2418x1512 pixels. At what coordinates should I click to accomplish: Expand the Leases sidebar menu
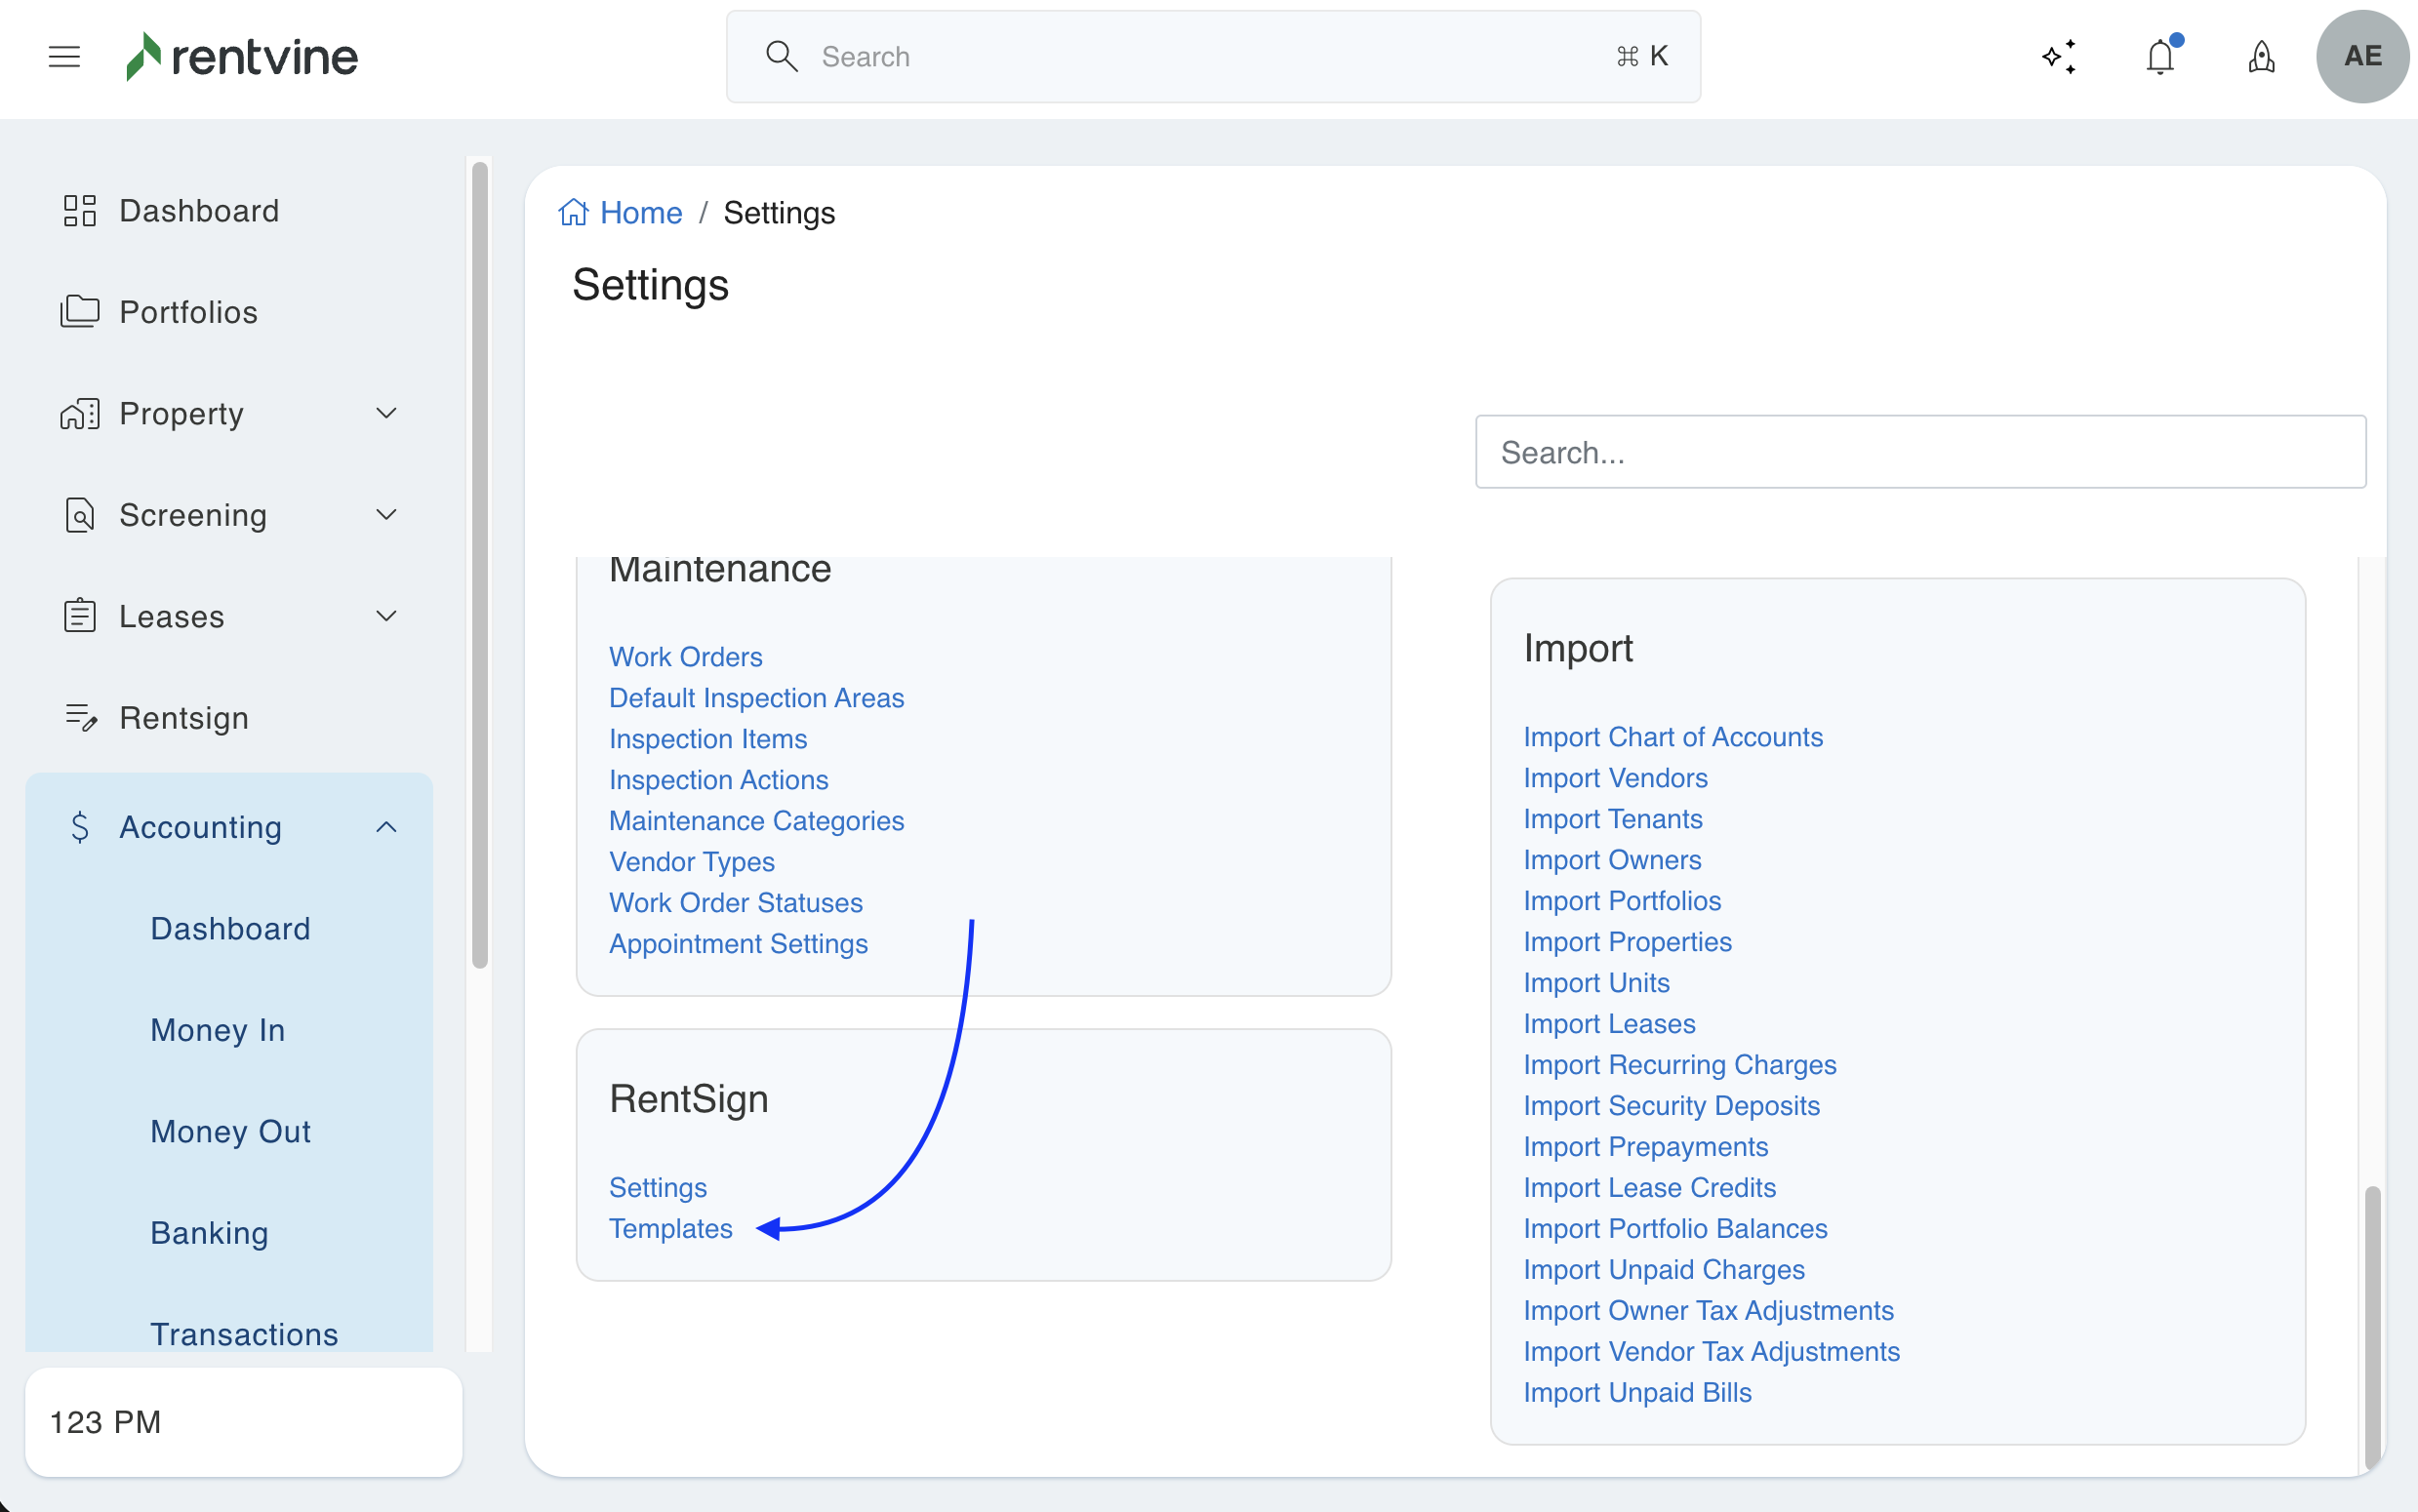point(386,616)
